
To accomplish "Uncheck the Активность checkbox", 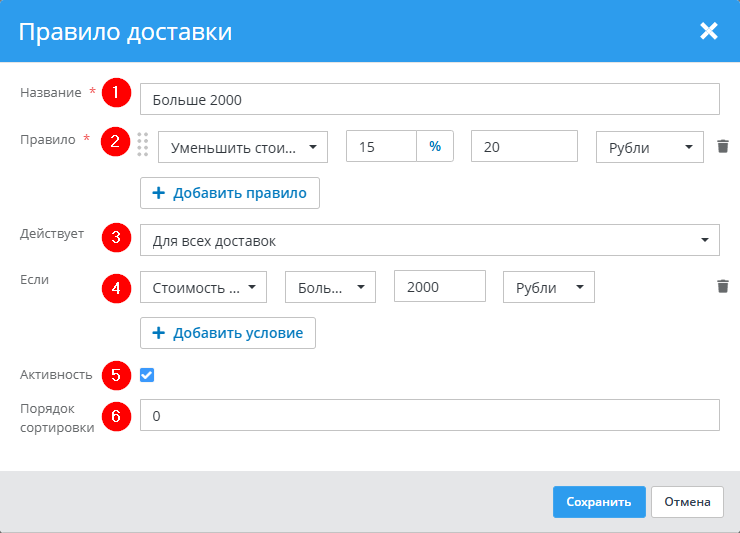I will click(147, 375).
